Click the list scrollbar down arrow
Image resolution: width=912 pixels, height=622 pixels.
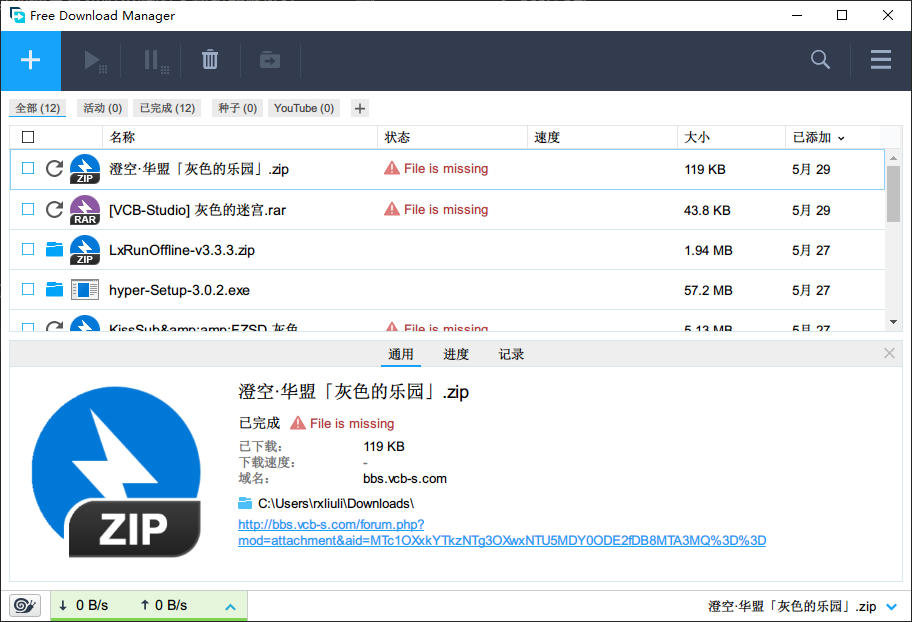pos(893,322)
